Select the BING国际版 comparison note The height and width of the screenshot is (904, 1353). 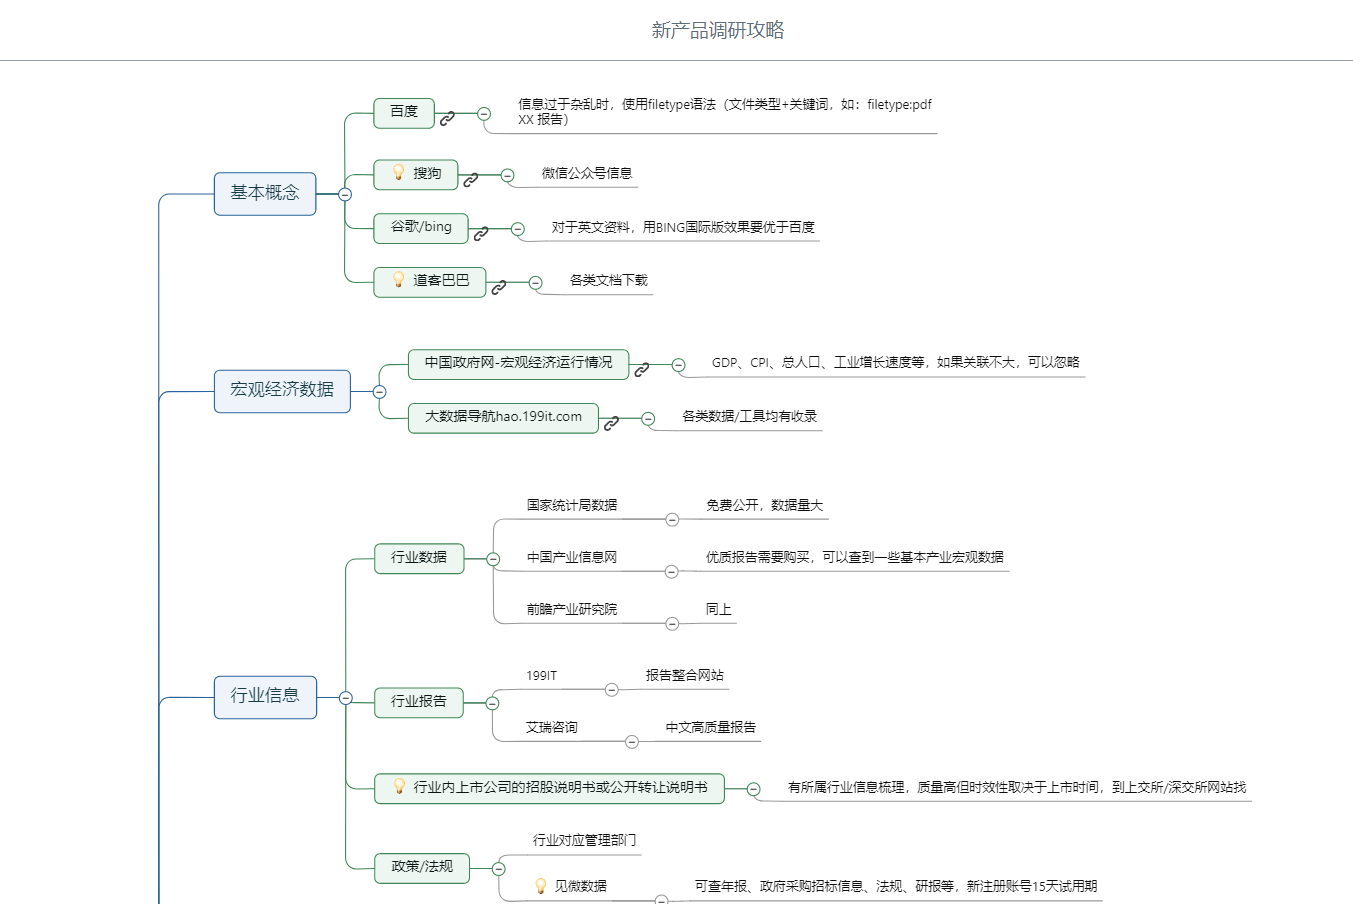pos(683,227)
